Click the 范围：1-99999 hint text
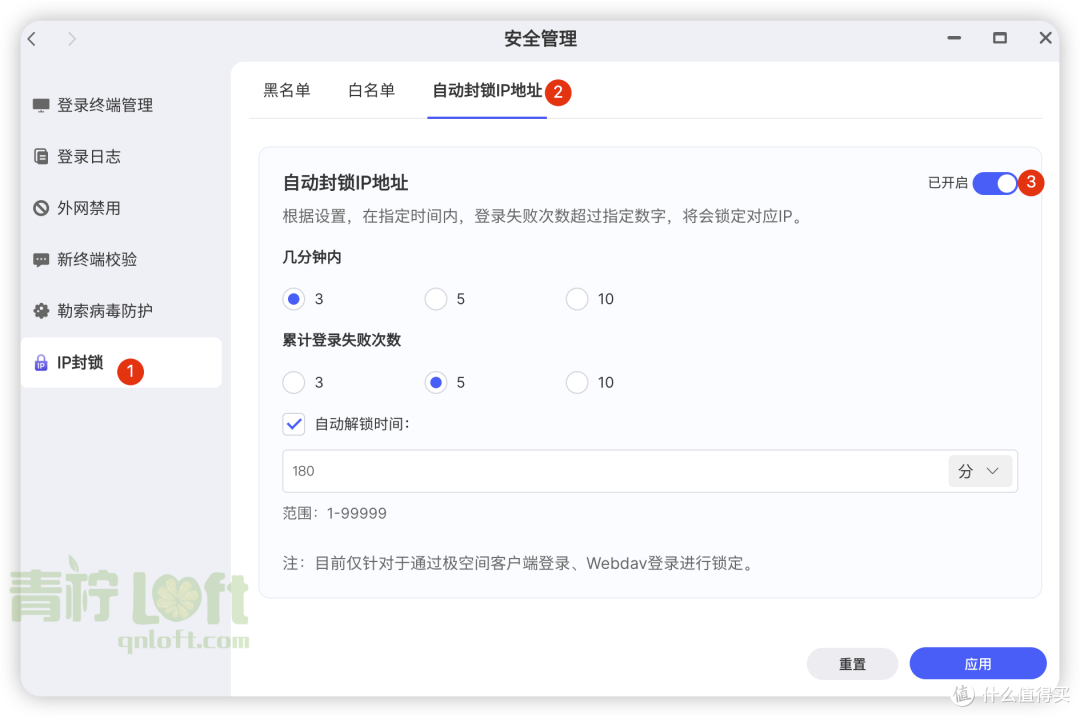Image resolution: width=1080 pixels, height=717 pixels. point(335,513)
